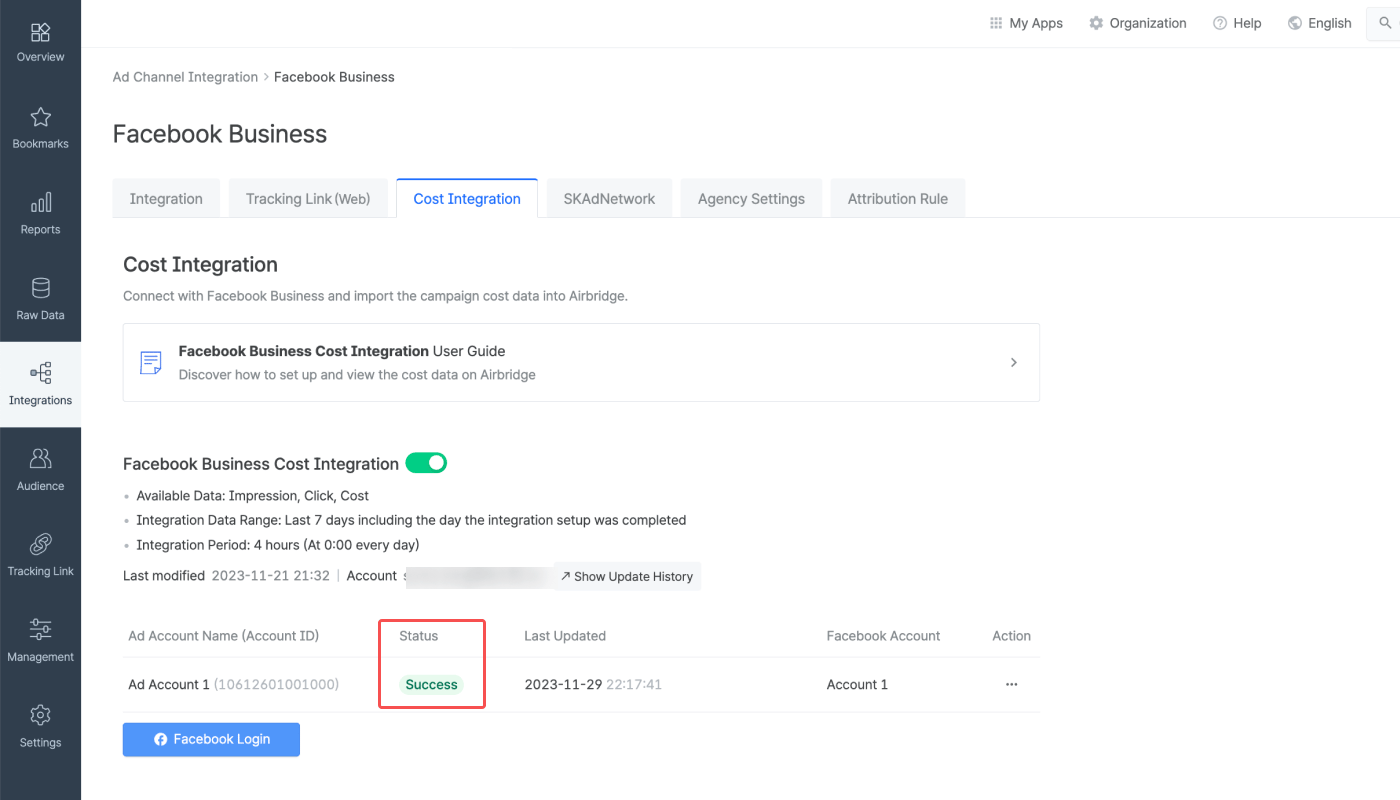Click the Facebook logo on login button
1400x800 pixels.
point(160,739)
